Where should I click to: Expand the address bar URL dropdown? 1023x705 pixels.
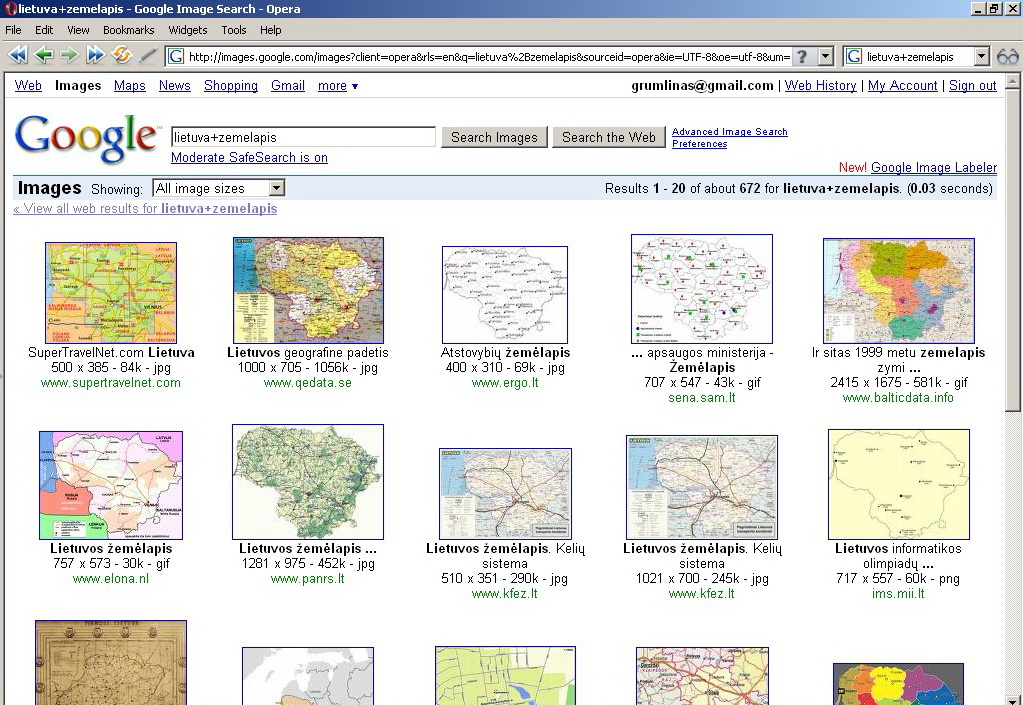(x=826, y=57)
